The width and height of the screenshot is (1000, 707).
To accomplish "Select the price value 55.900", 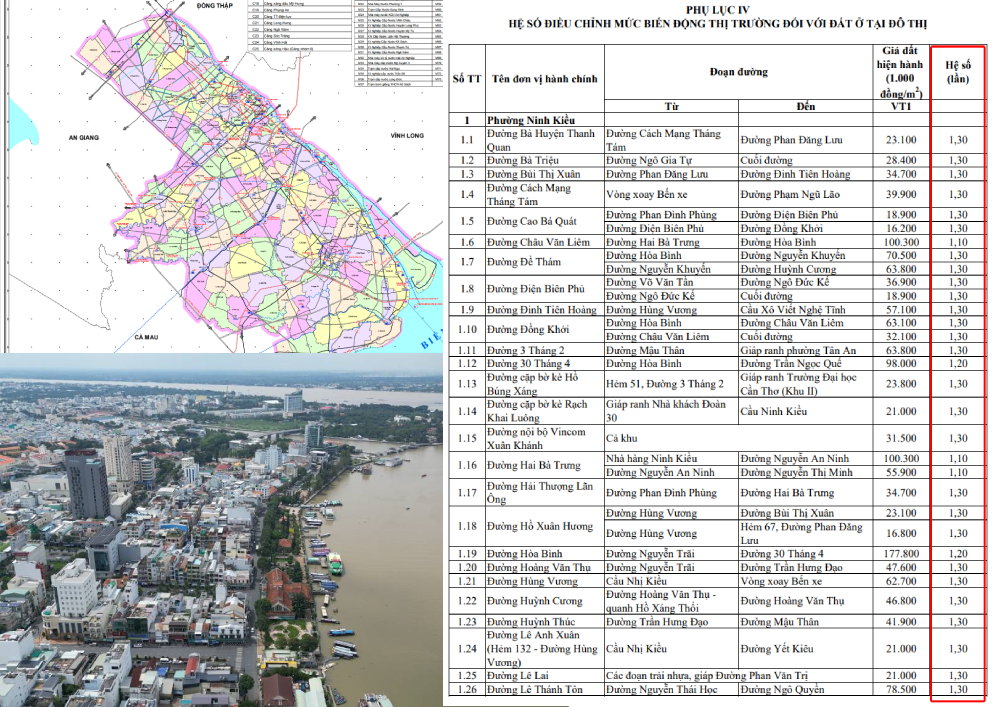I will coord(901,472).
